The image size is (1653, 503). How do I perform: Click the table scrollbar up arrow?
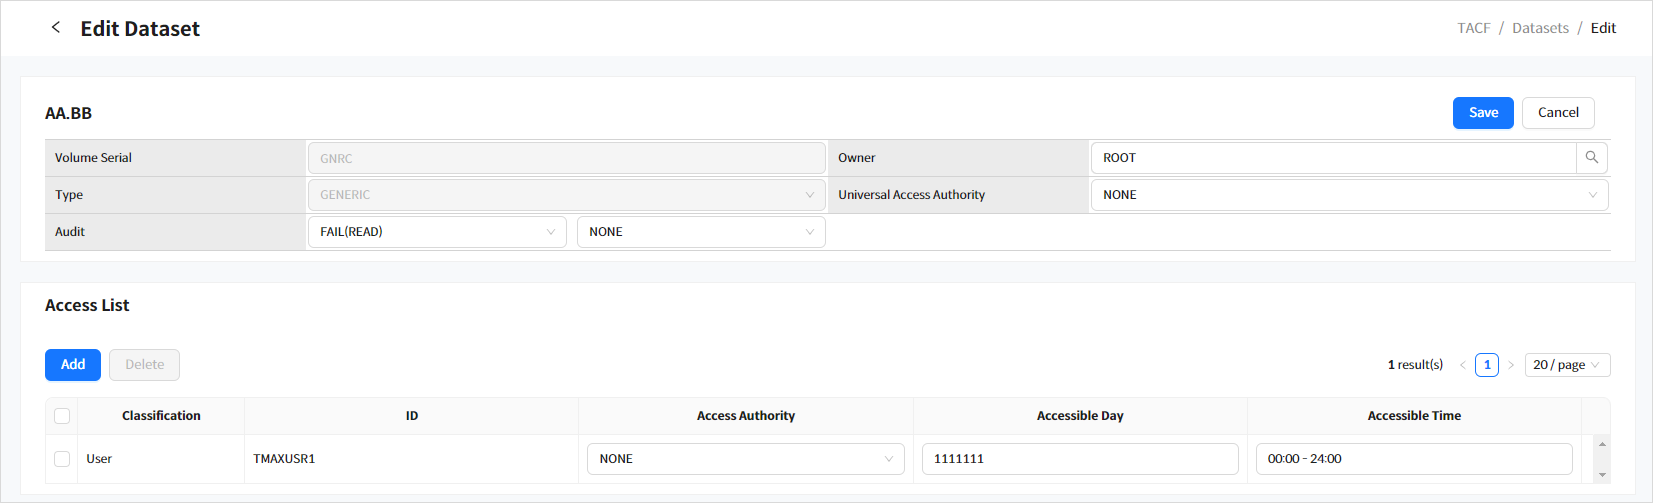[1602, 444]
